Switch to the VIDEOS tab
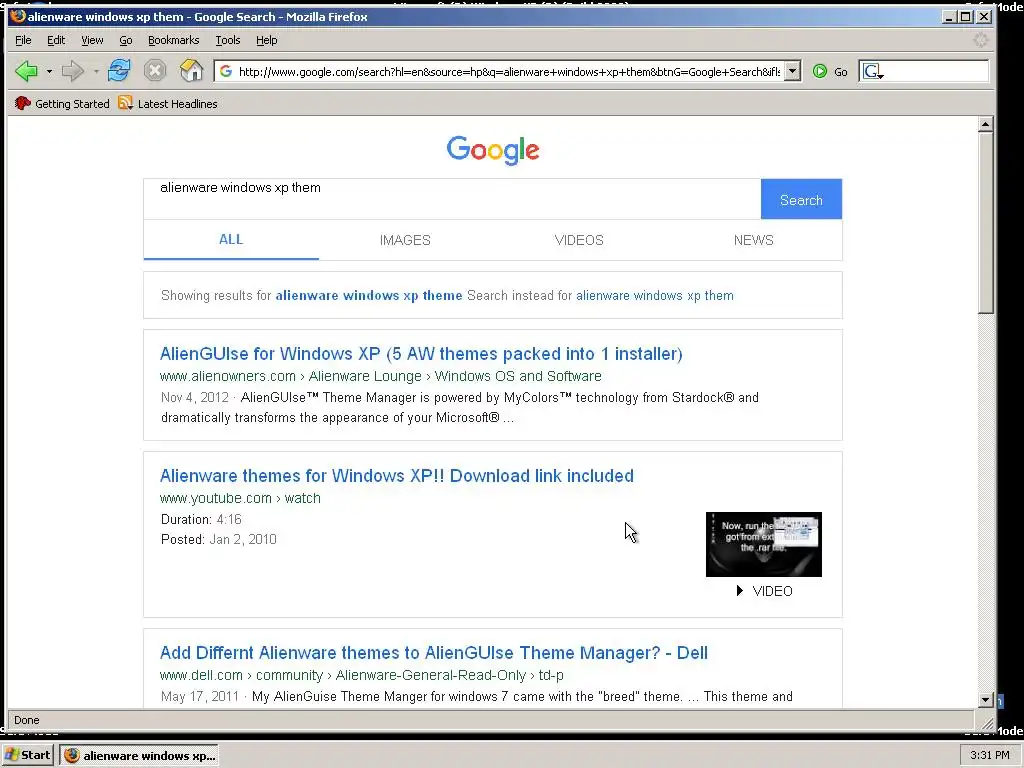Viewport: 1024px width, 768px height. click(x=579, y=240)
